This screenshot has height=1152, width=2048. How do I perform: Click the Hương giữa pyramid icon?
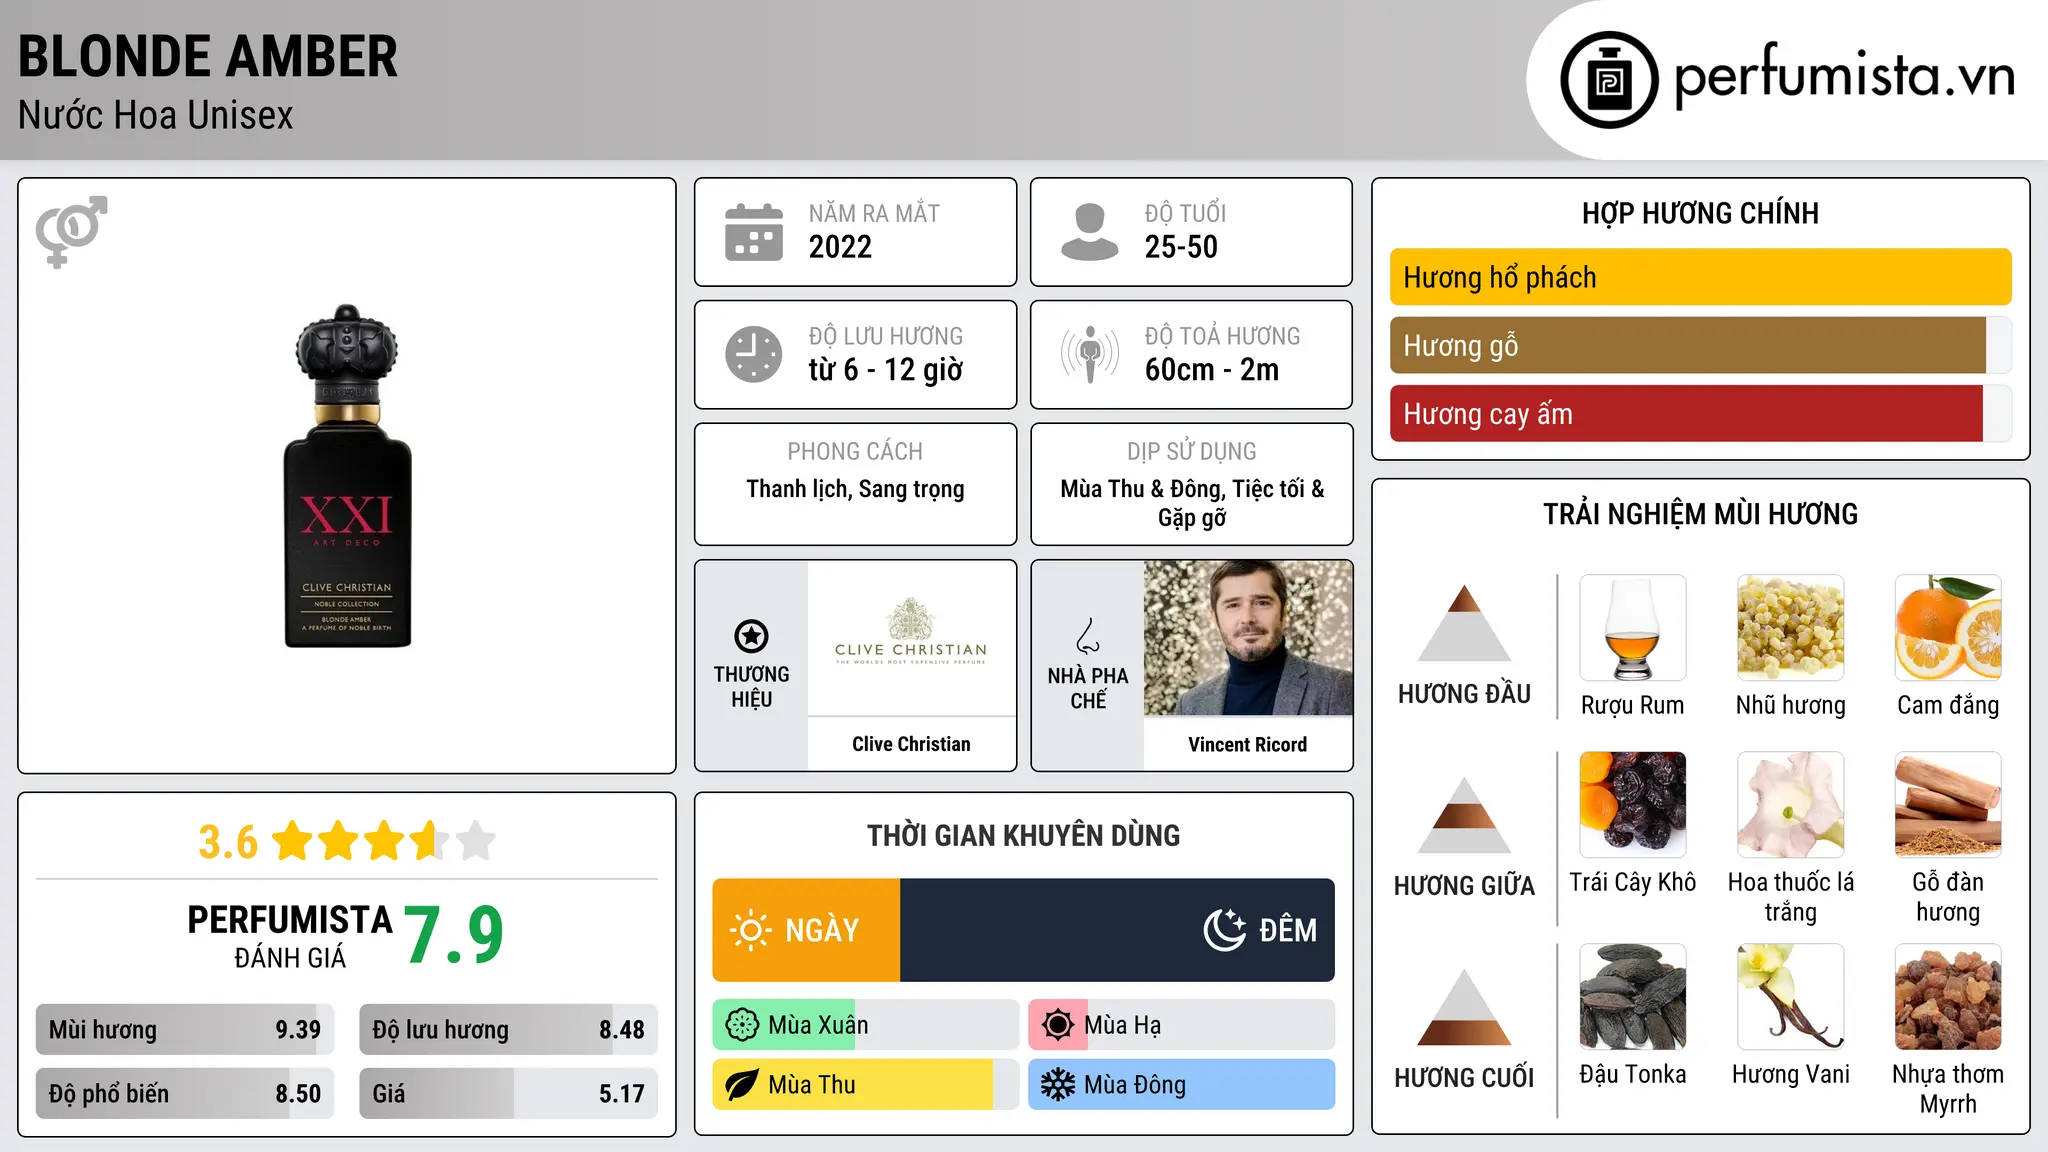1464,815
